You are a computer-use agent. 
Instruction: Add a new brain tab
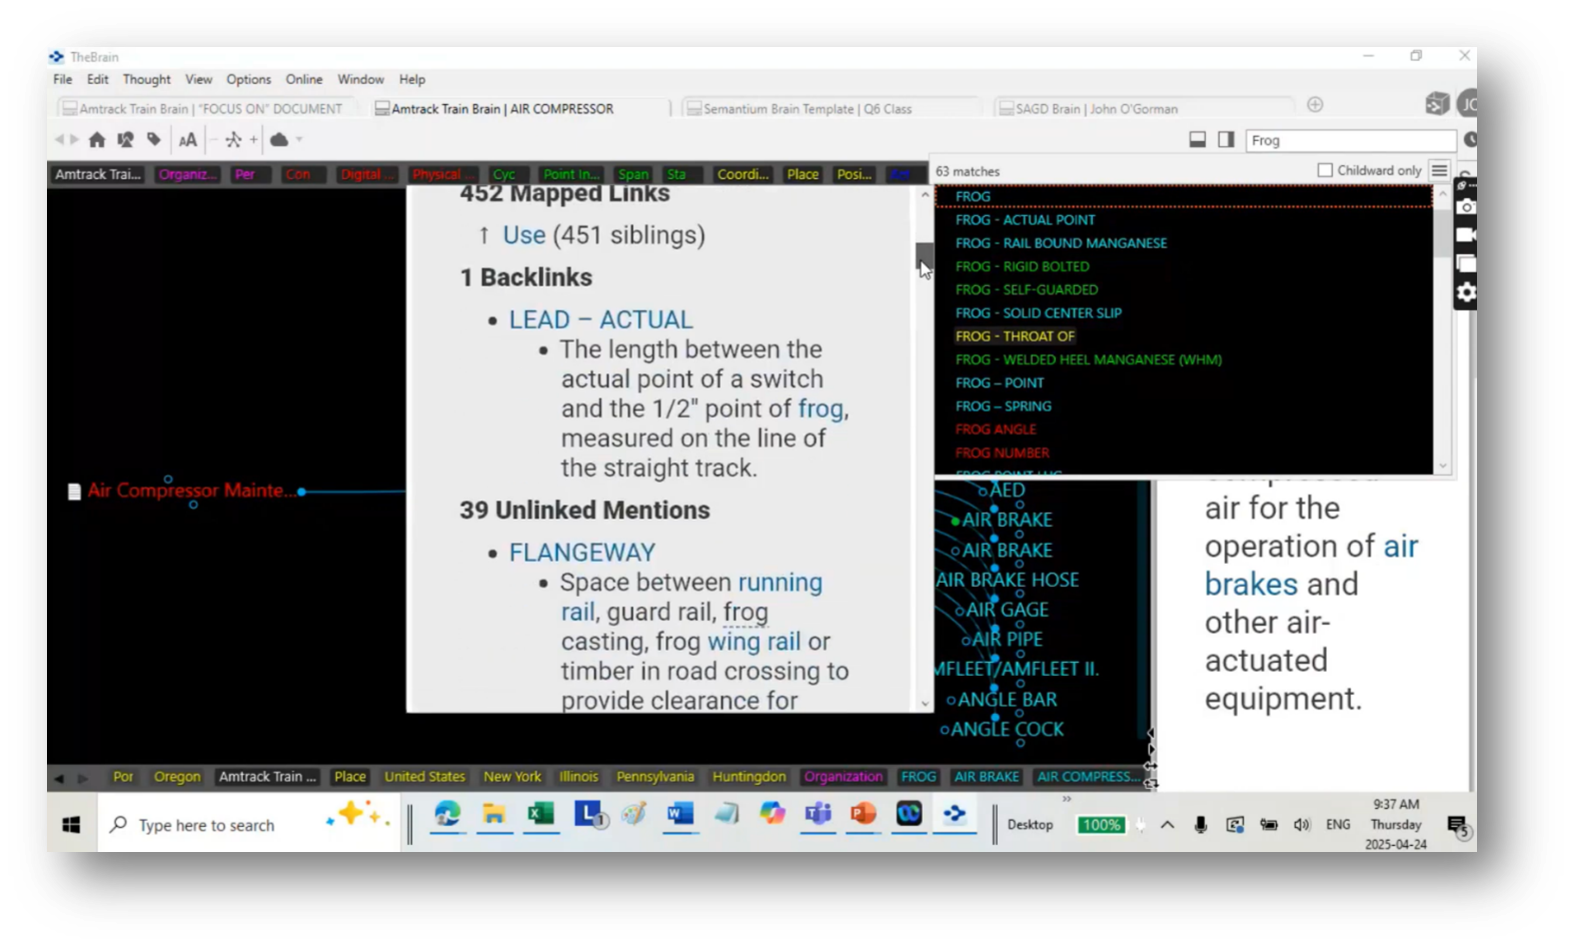pos(1315,105)
